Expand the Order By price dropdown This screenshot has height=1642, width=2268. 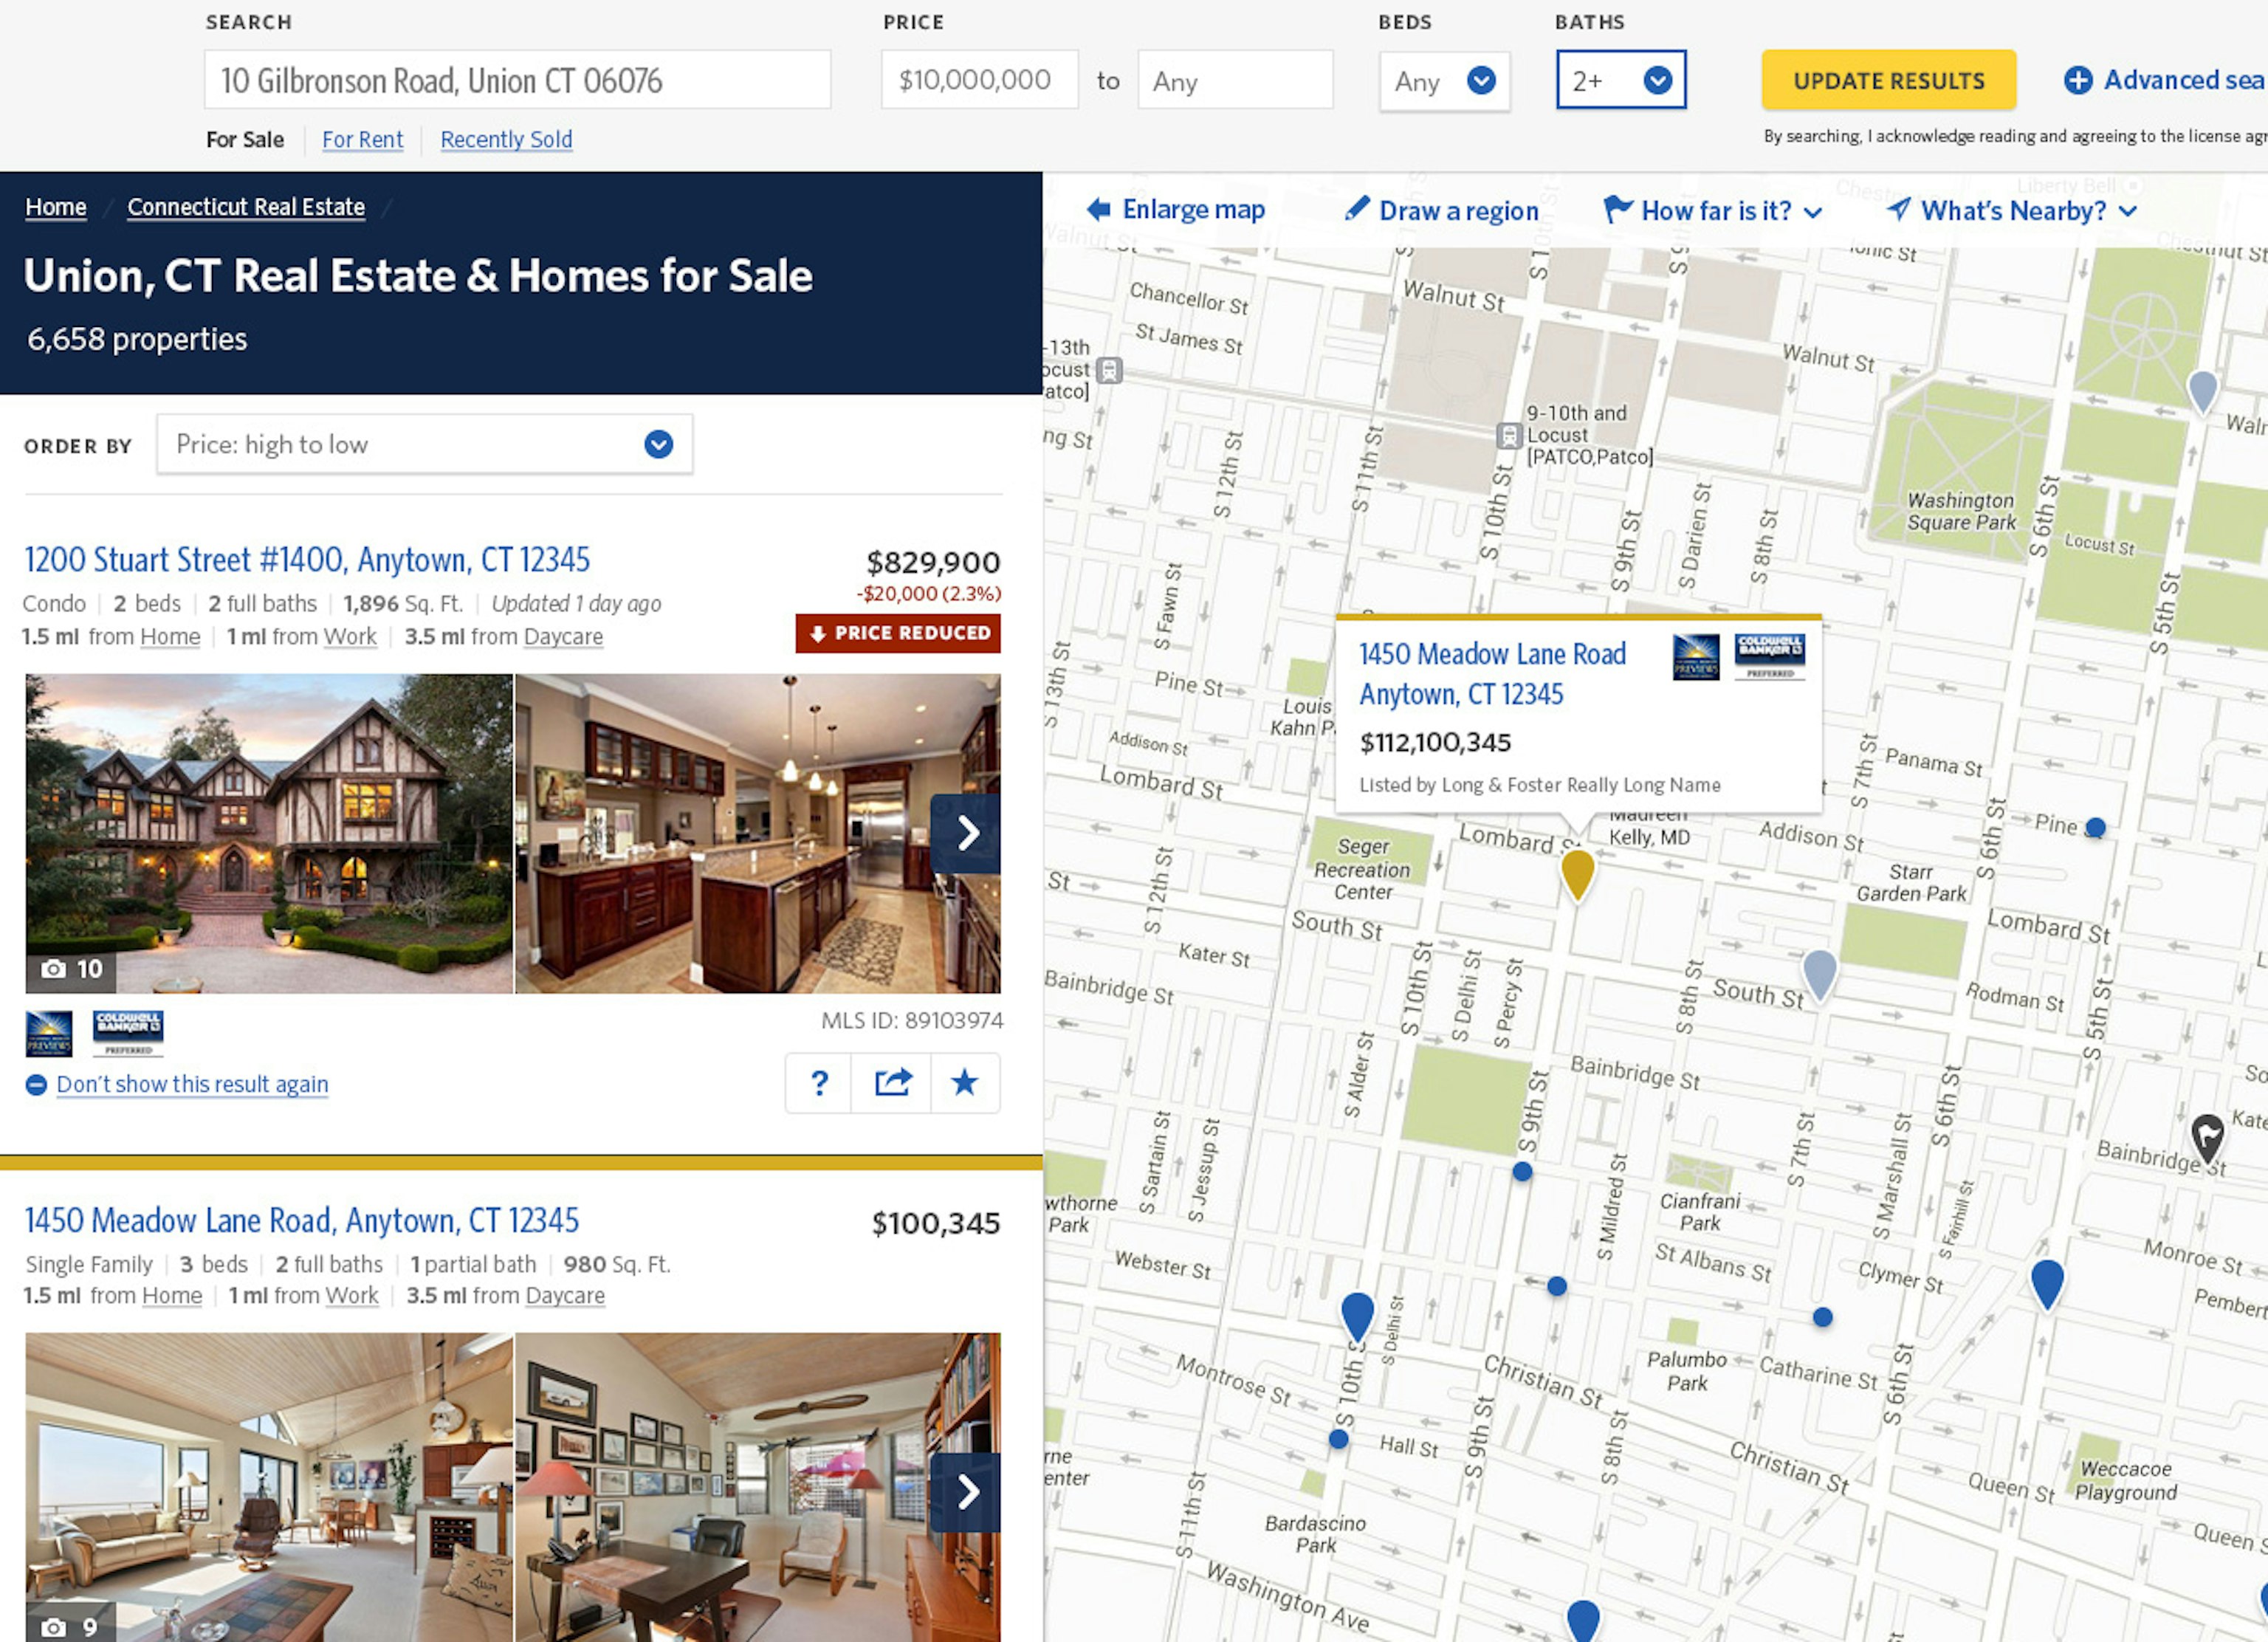tap(424, 444)
